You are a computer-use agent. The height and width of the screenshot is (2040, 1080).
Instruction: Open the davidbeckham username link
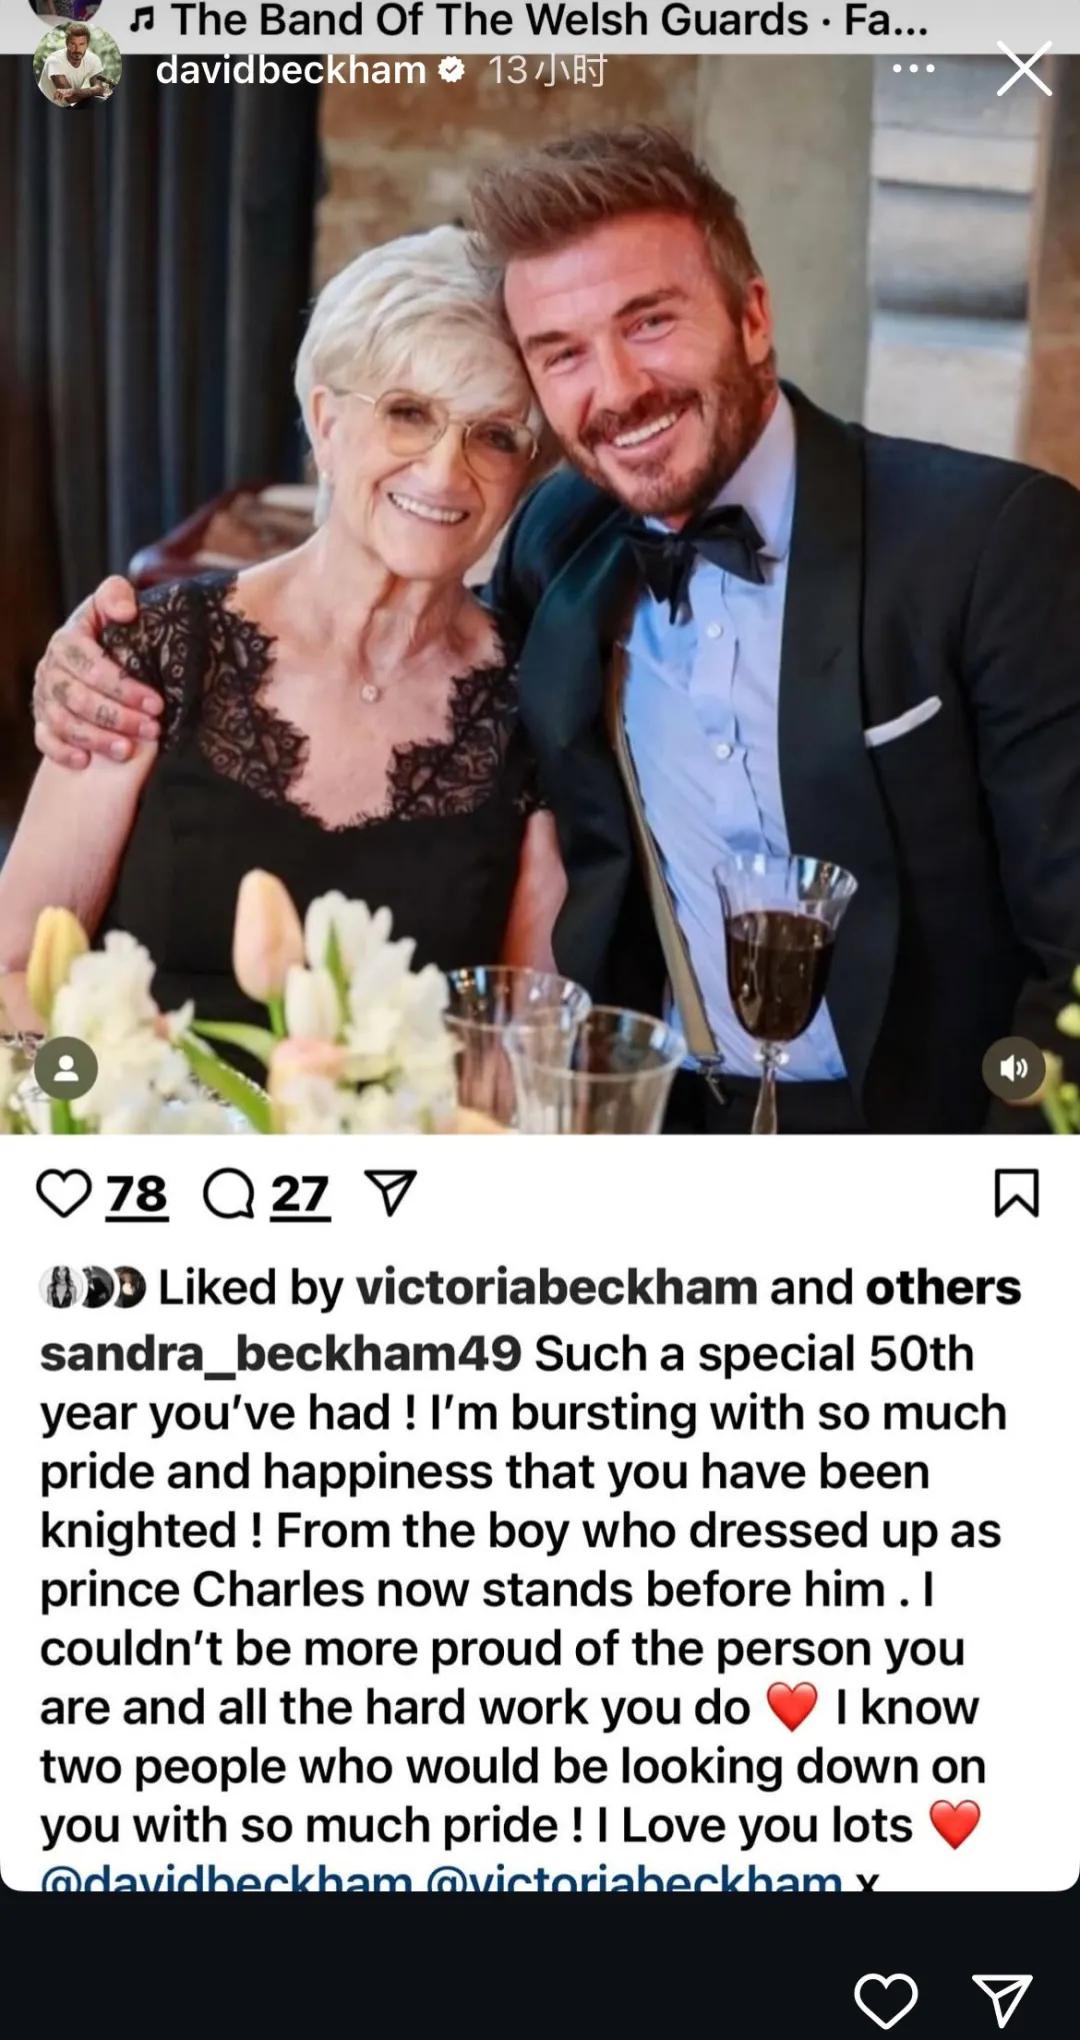(x=291, y=70)
